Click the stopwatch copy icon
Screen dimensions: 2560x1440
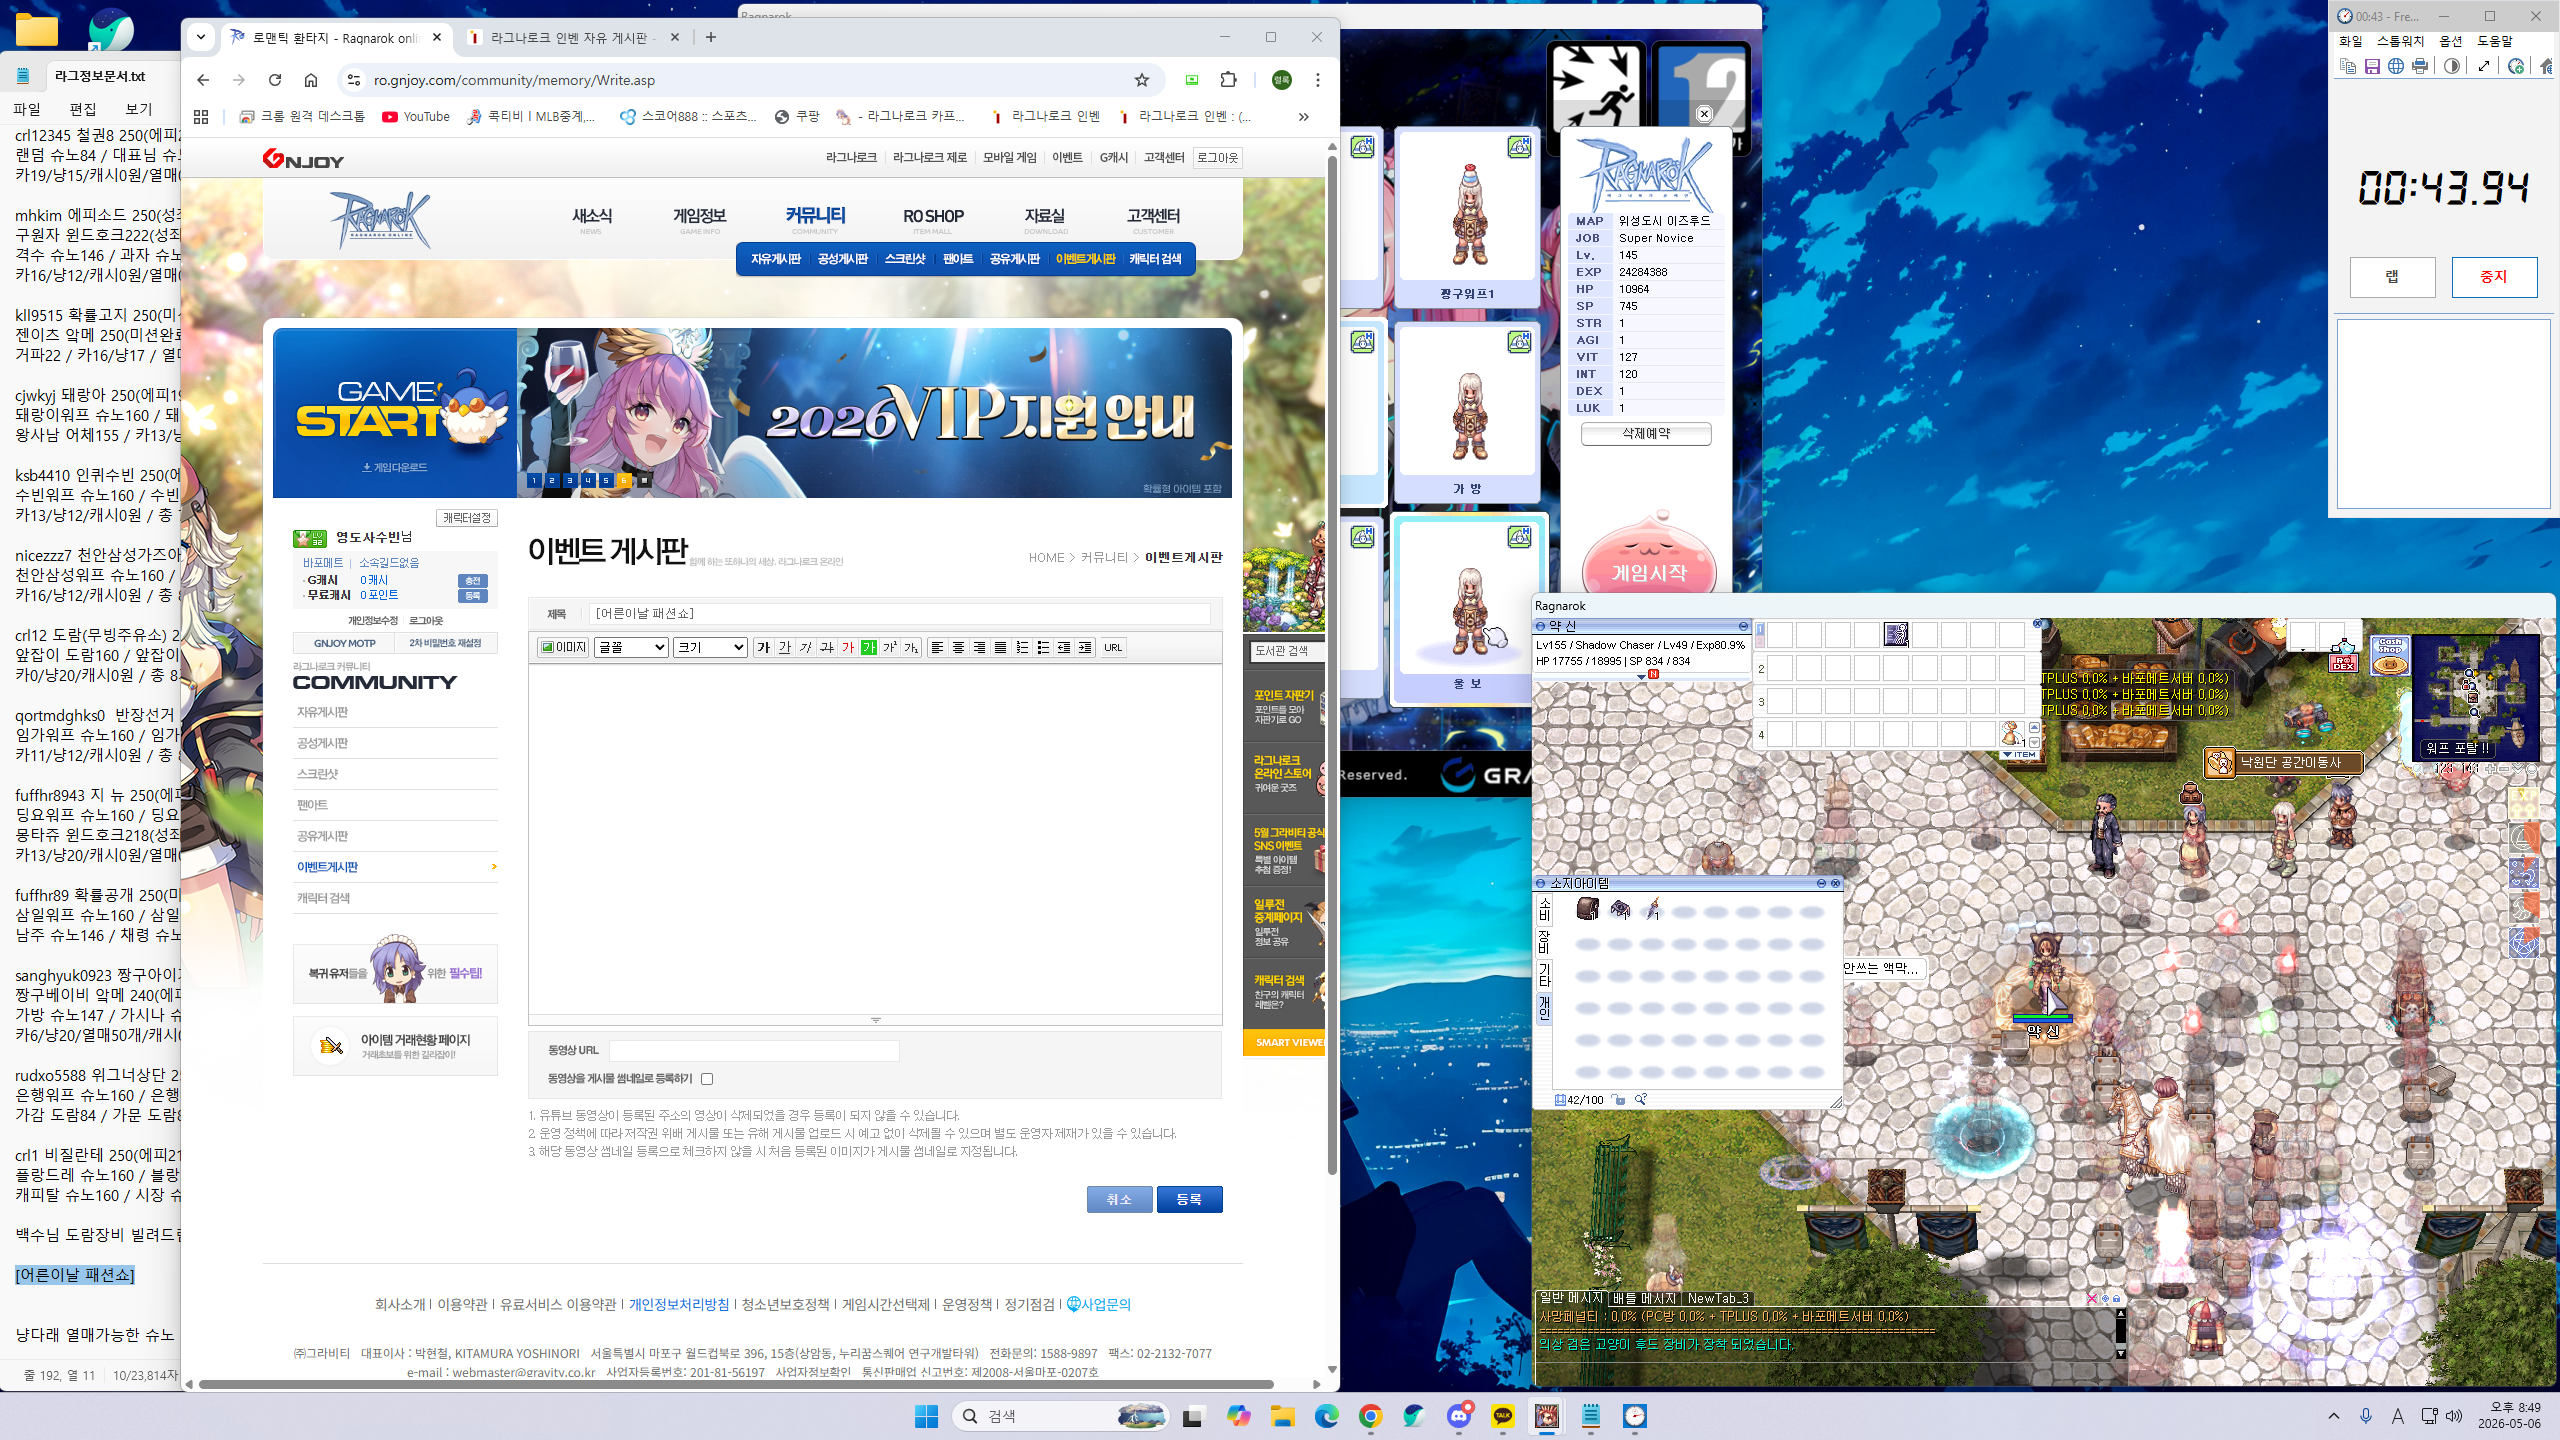[x=2348, y=67]
